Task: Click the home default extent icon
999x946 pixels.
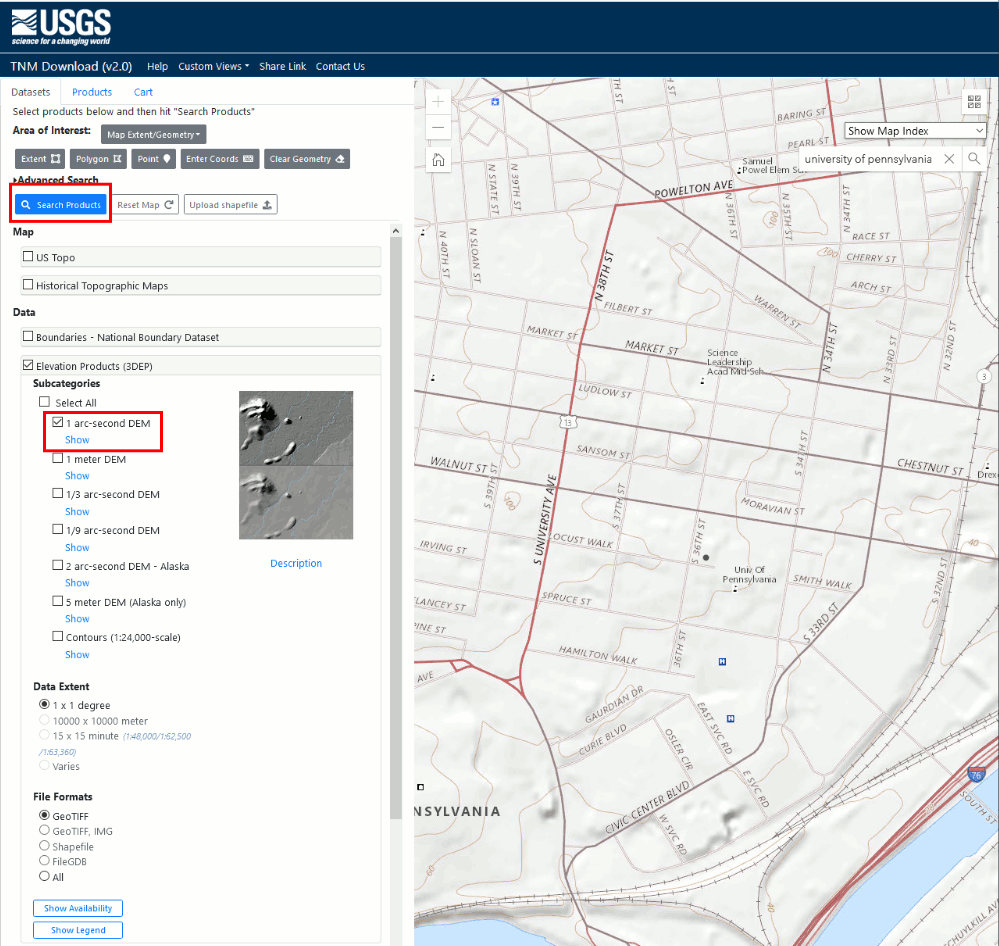Action: click(x=438, y=160)
